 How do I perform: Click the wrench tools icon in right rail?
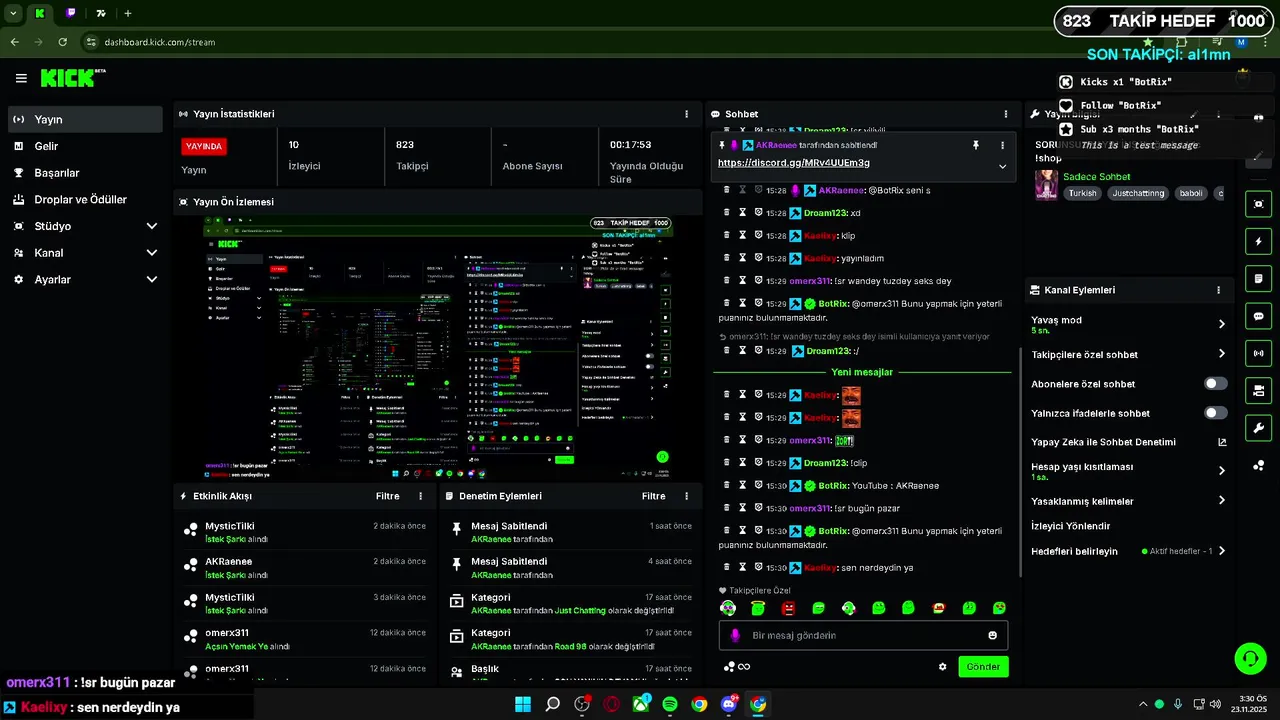[x=1258, y=428]
